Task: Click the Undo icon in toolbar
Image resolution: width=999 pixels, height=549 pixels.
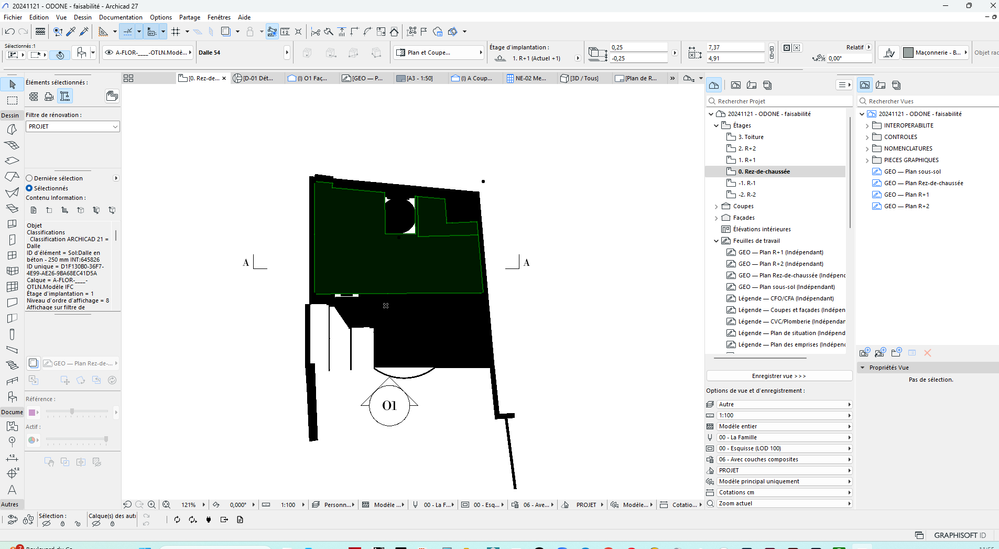Action: [9, 32]
